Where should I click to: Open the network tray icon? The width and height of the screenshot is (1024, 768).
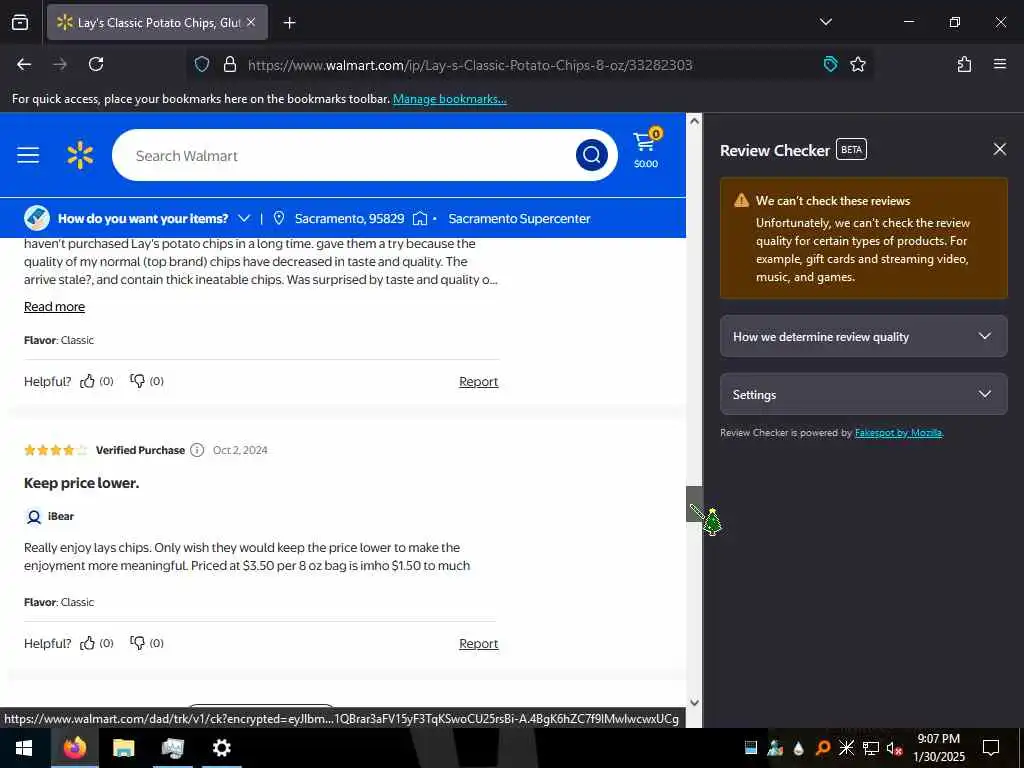870,748
